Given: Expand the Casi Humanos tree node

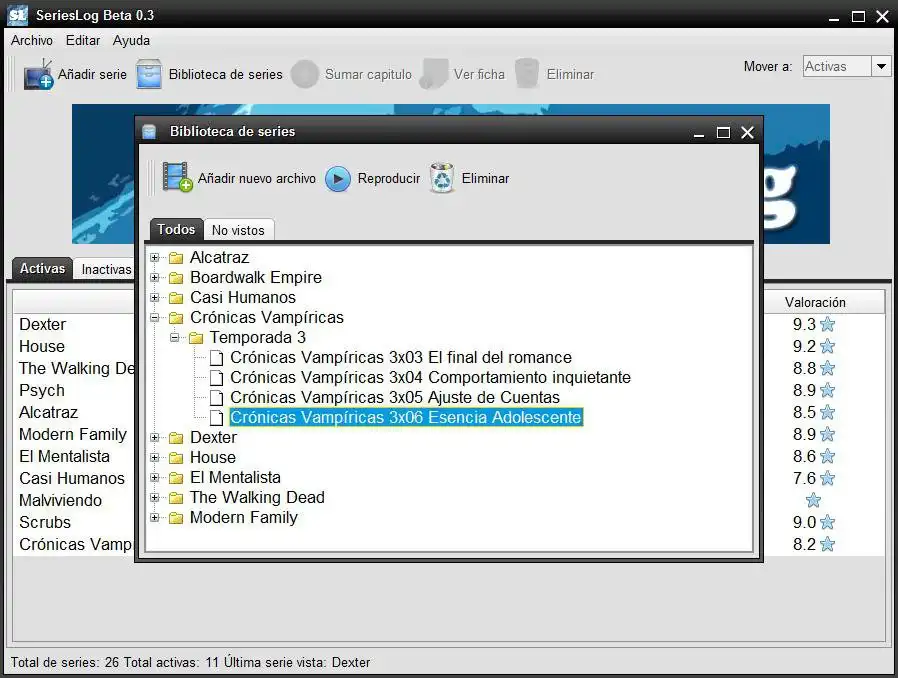Looking at the screenshot, I should (x=155, y=298).
